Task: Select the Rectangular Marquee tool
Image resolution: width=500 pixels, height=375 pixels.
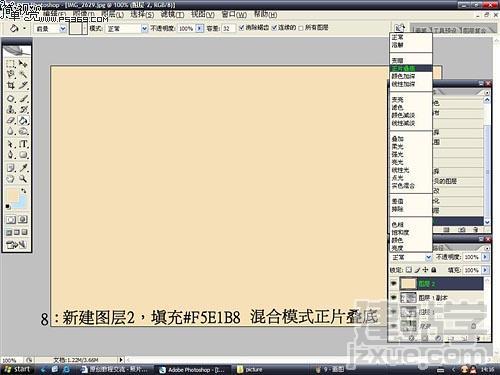Action: click(x=11, y=63)
